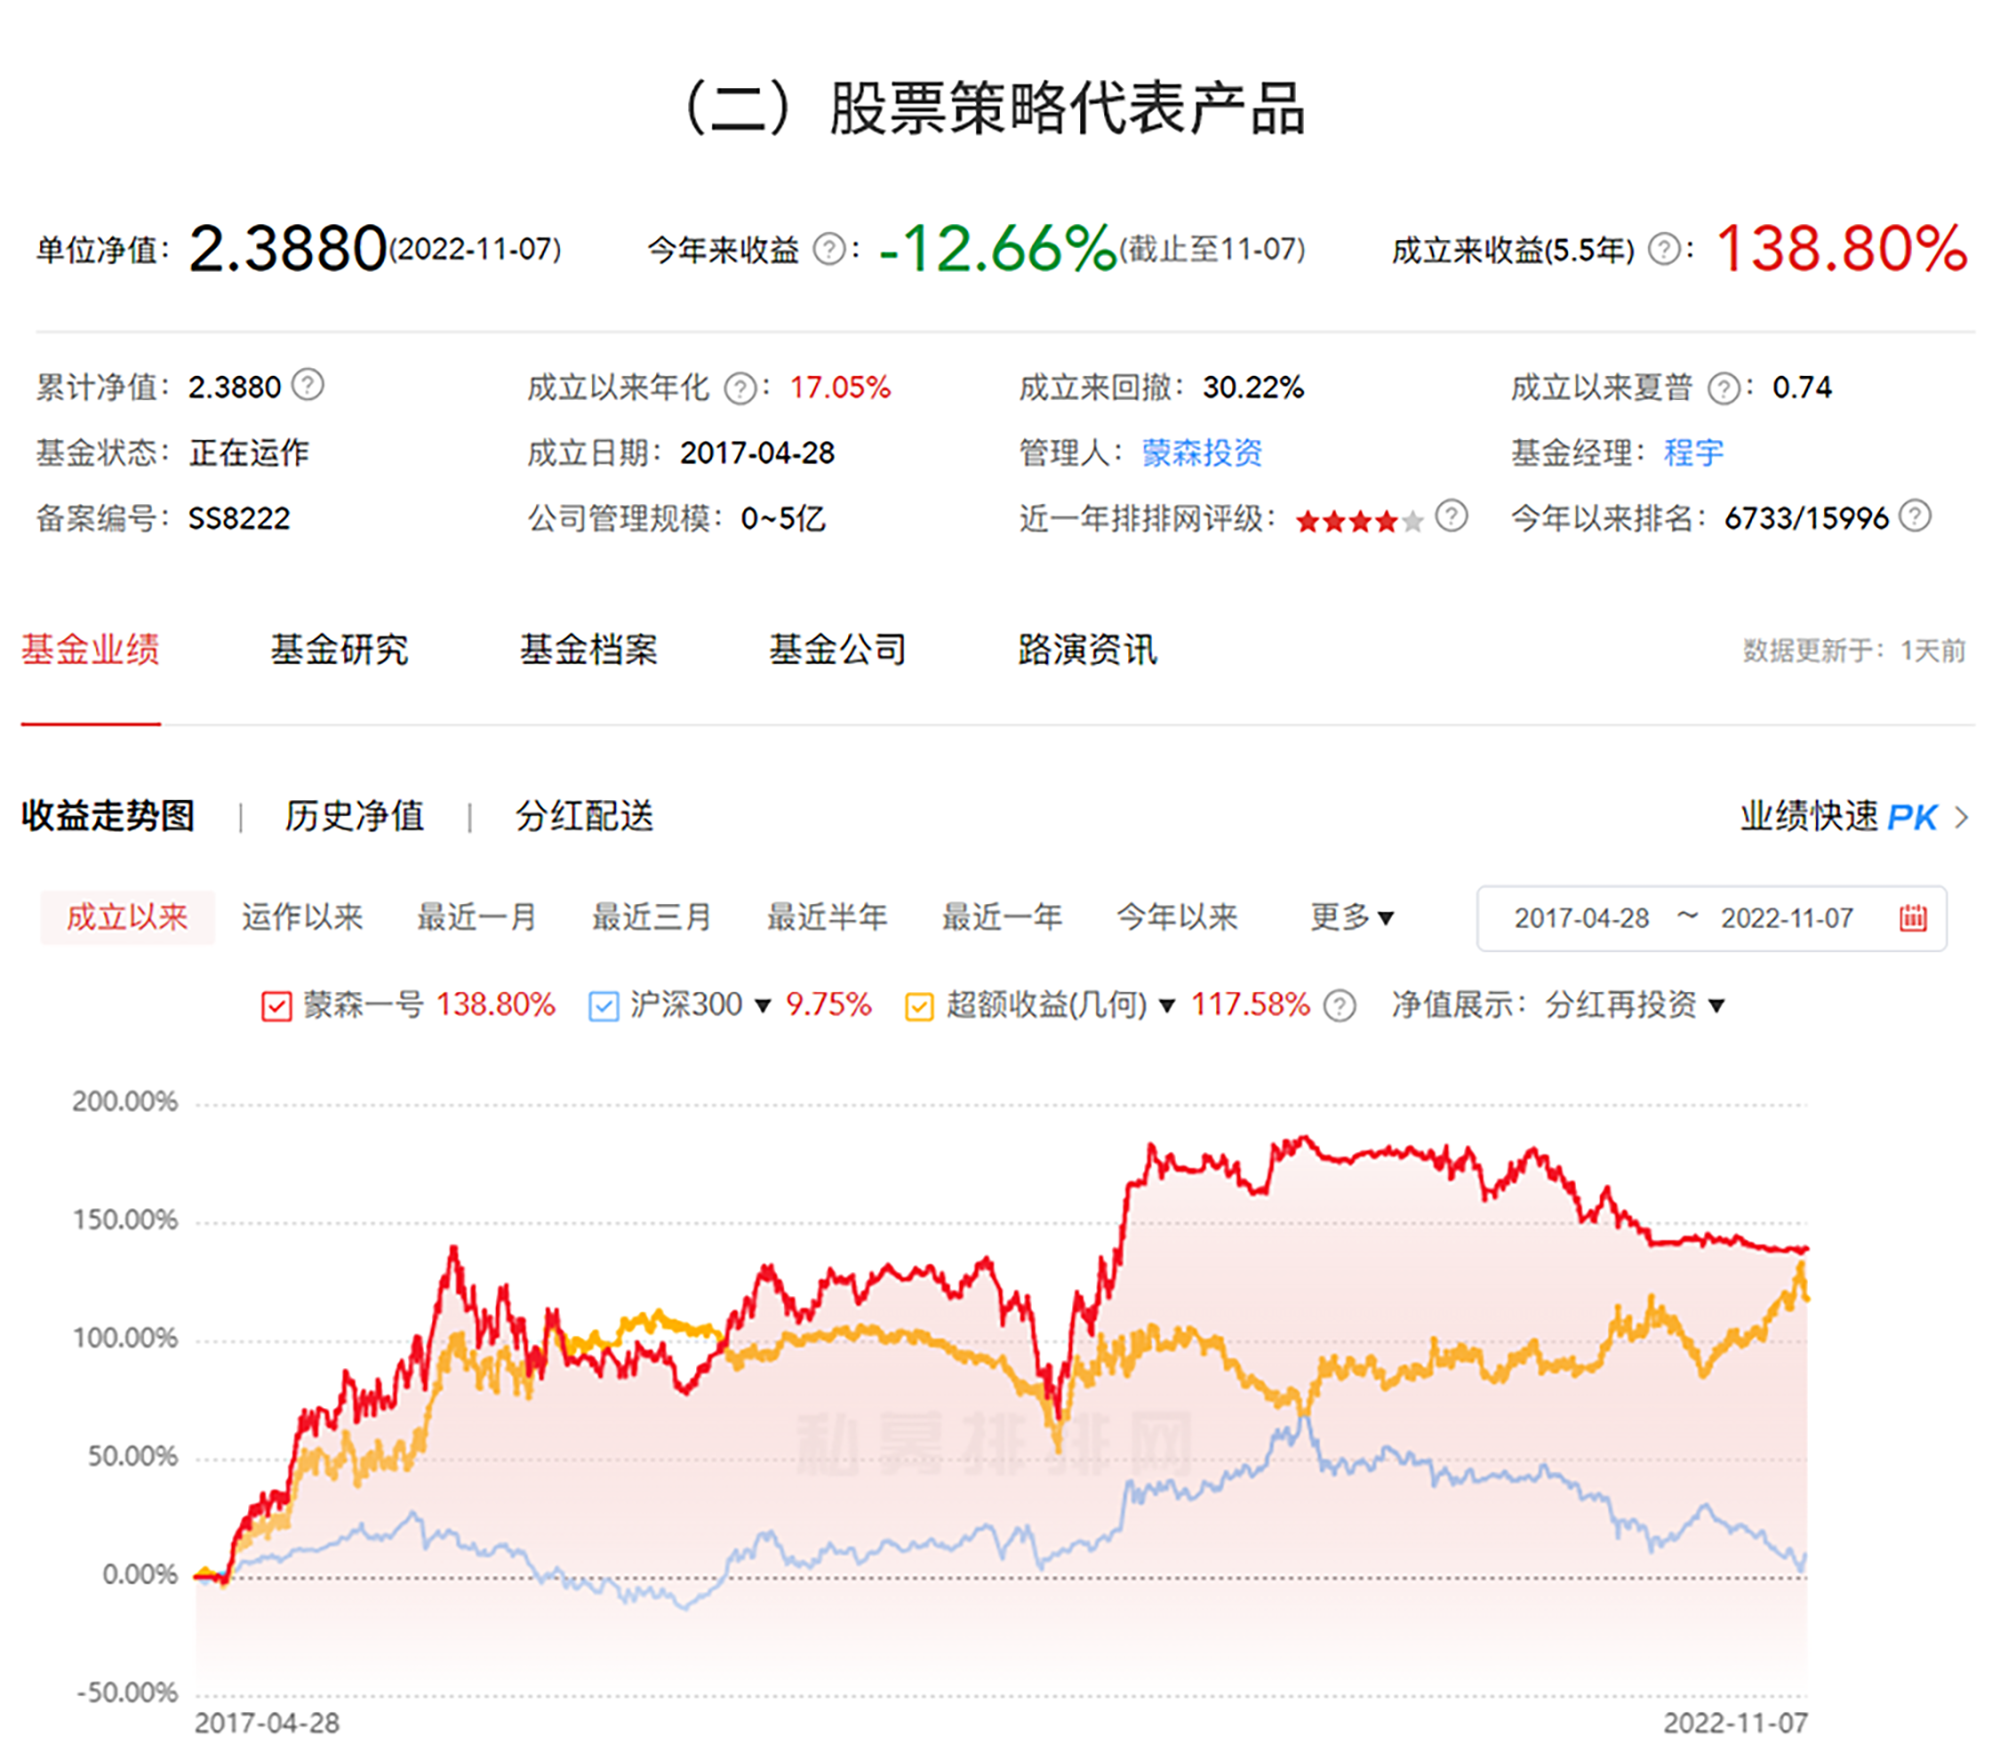Click the 2022-11-07 x-axis end label

pyautogui.click(x=1736, y=1723)
